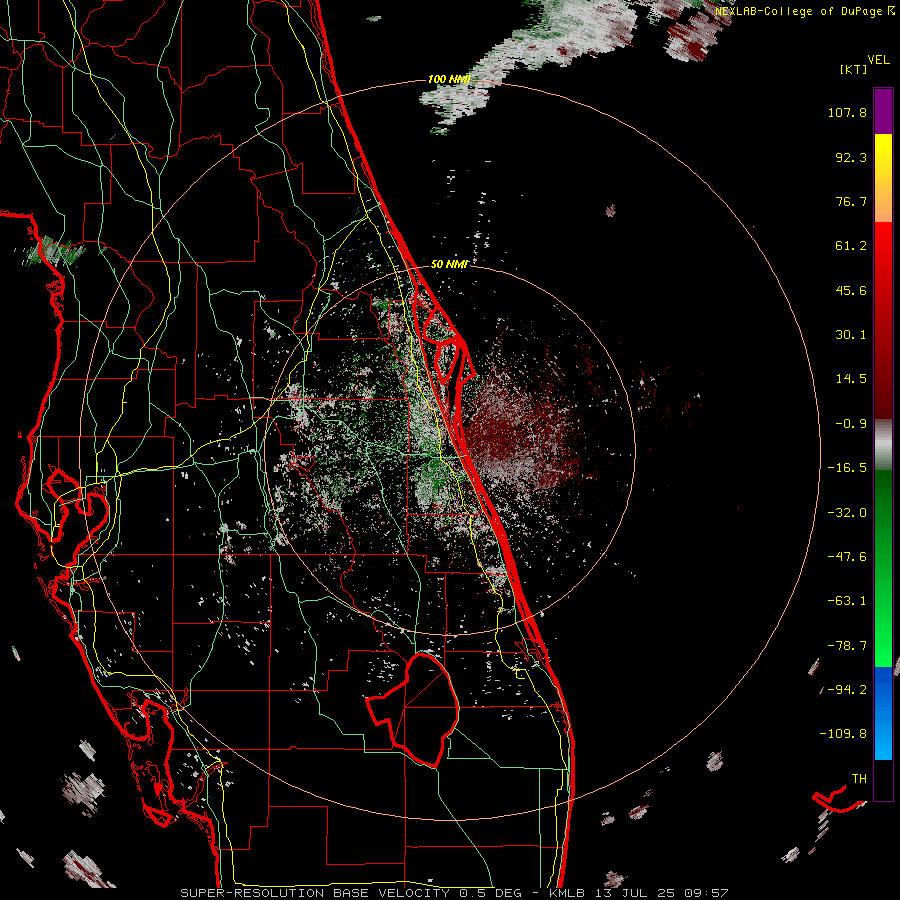
Task: Click the 100 NMI range ring label
Action: pos(449,79)
